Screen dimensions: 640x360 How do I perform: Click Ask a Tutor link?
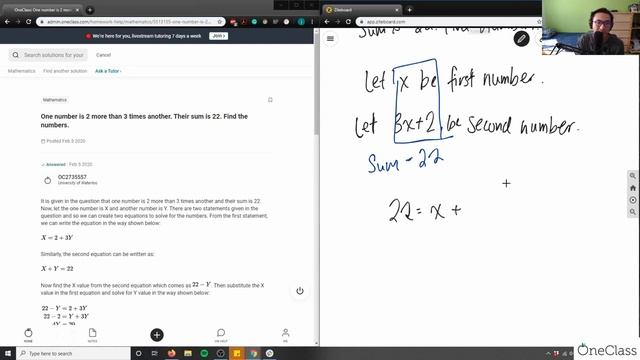pyautogui.click(x=108, y=71)
